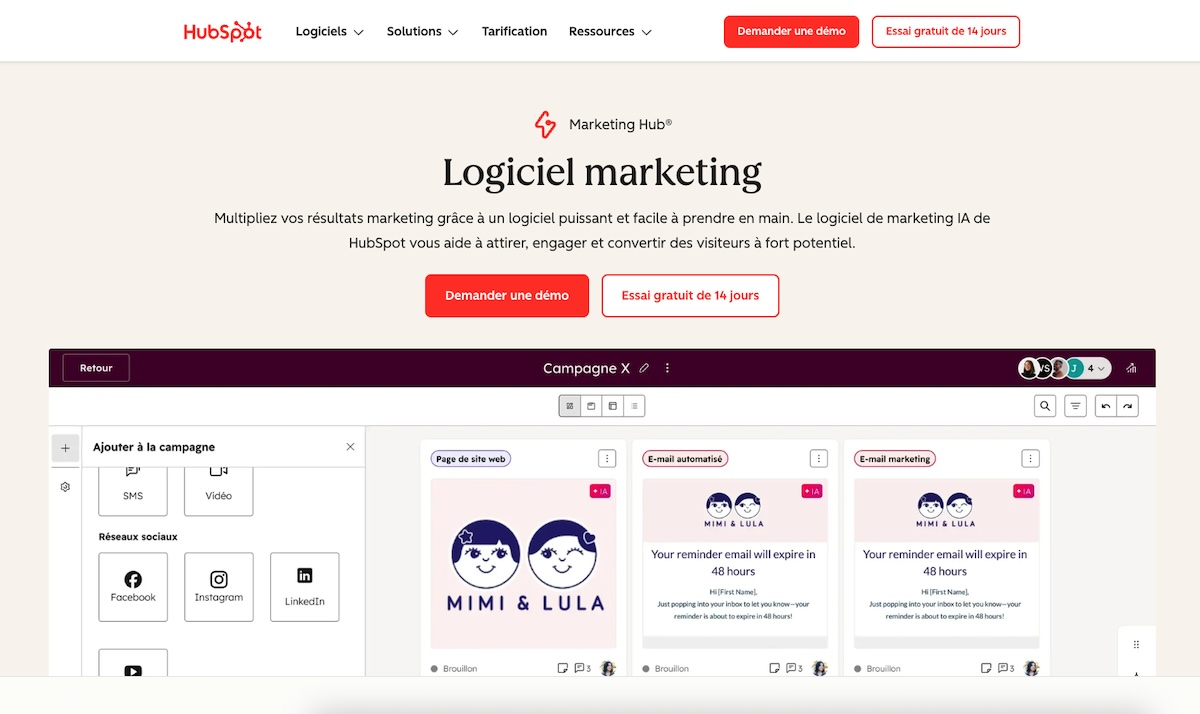Open E-mail automatisé preview thumbnail

point(735,563)
